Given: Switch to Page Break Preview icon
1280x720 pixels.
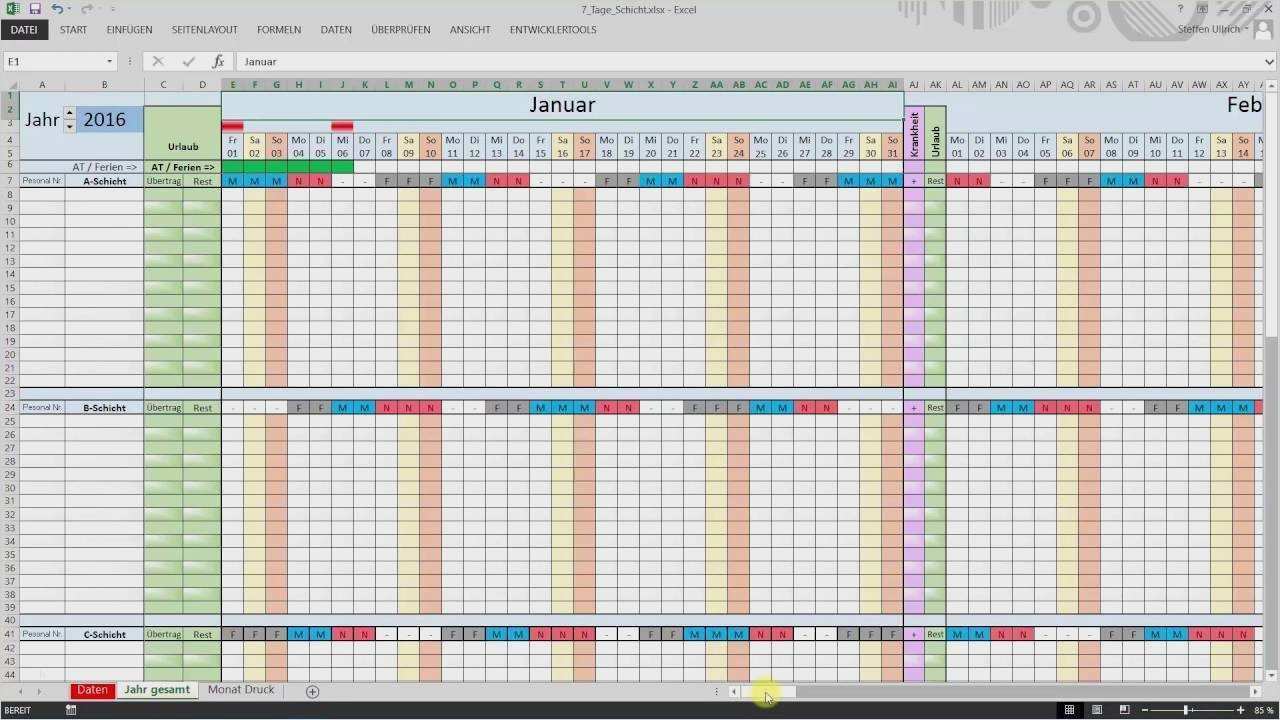Looking at the screenshot, I should coord(1124,710).
